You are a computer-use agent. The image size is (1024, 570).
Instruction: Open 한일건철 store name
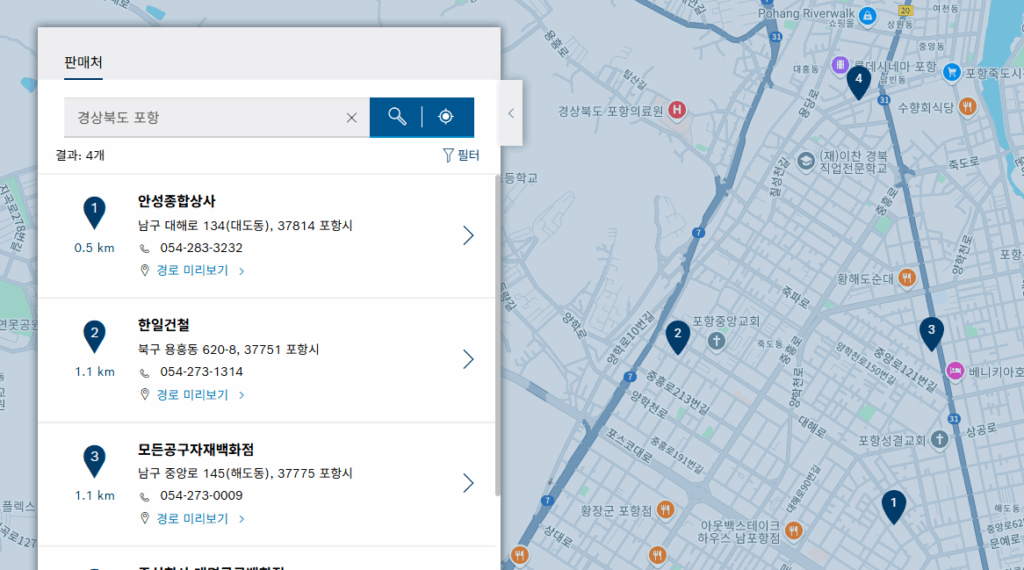click(x=163, y=325)
